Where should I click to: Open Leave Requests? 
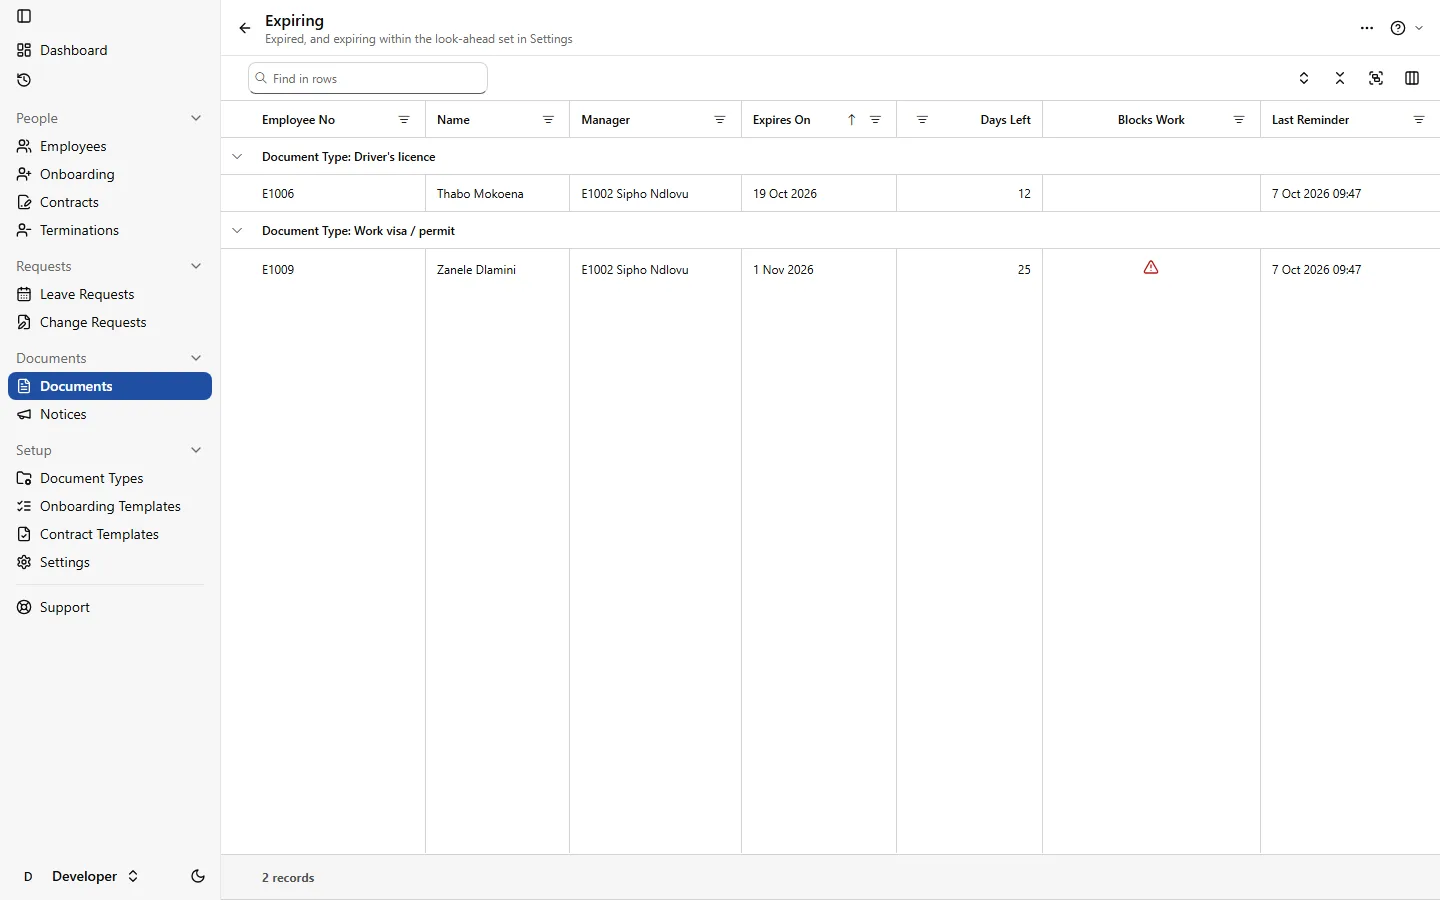click(x=110, y=294)
